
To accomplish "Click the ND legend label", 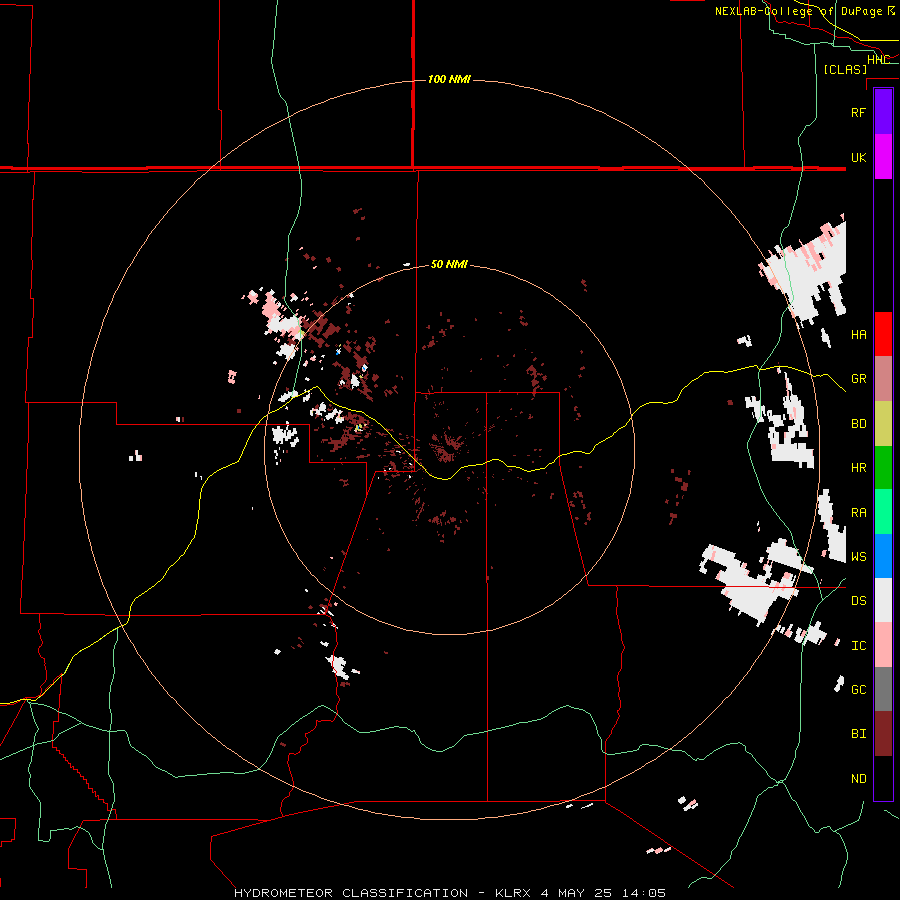I will (x=858, y=779).
